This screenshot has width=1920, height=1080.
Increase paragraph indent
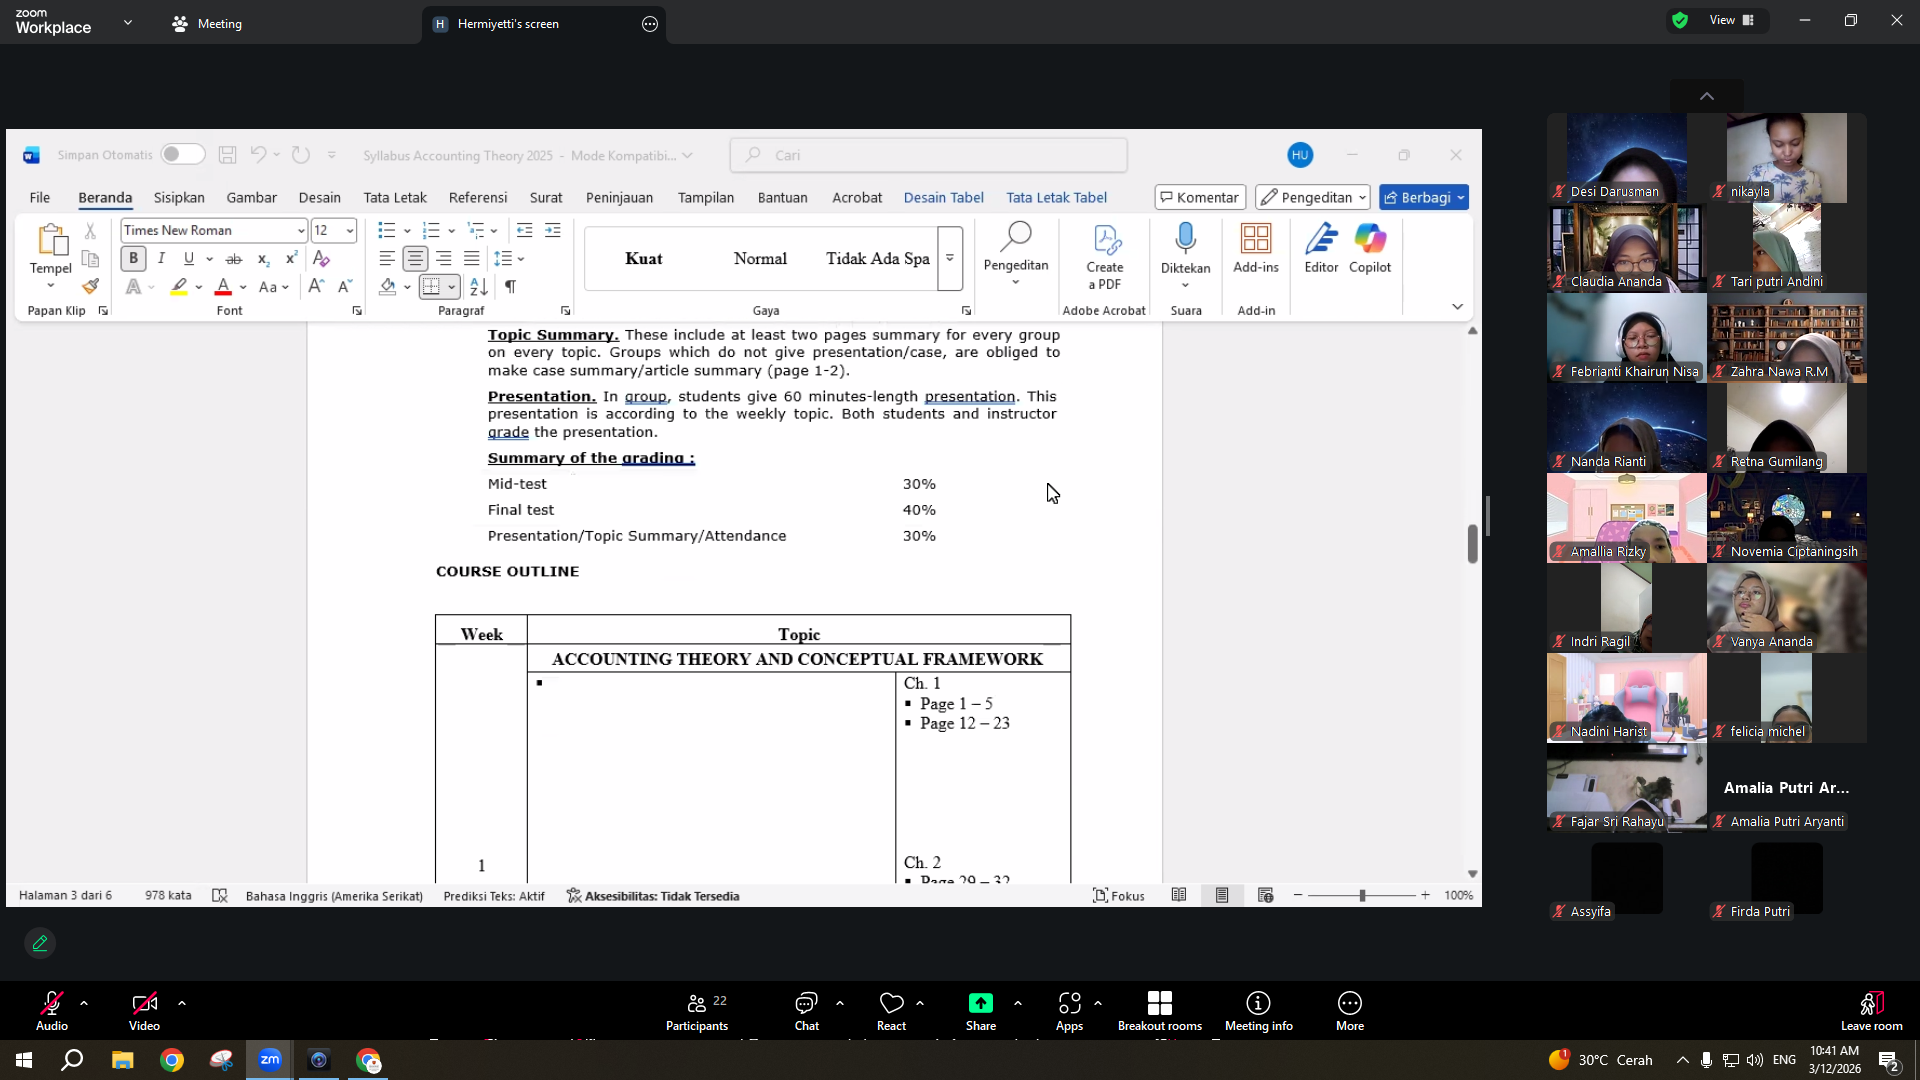coord(553,230)
